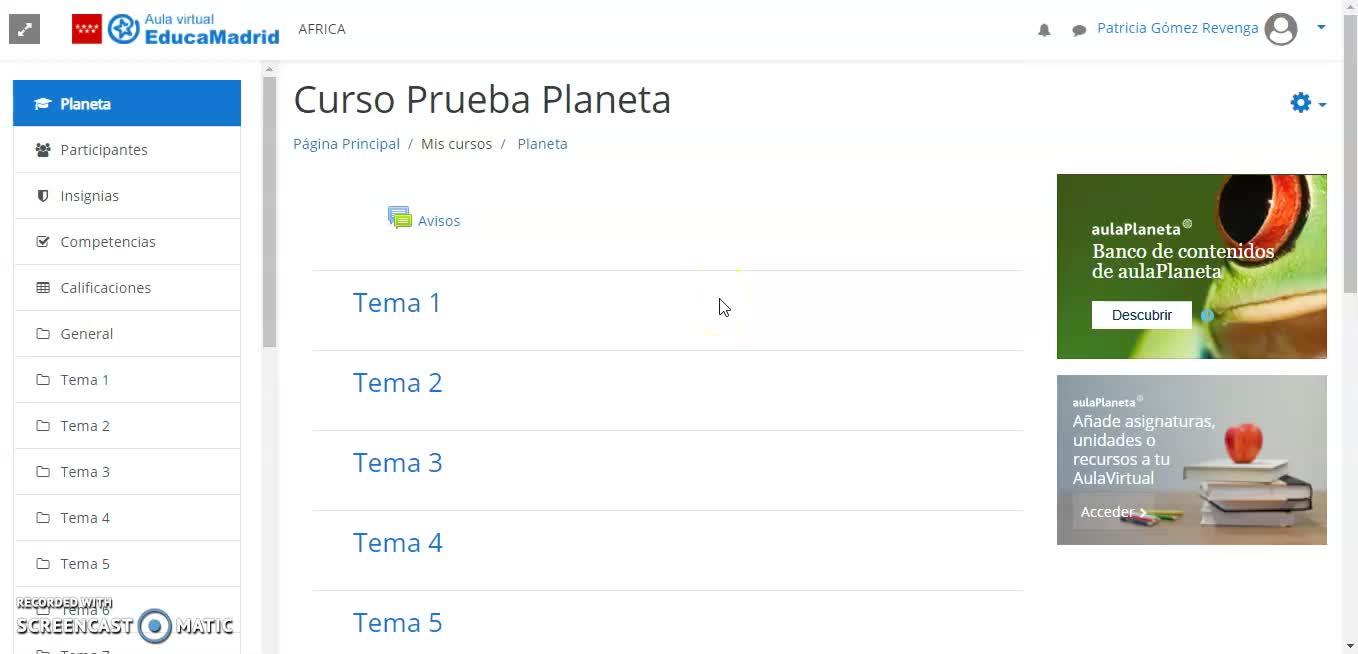Open the messages speech bubble icon
This screenshot has height=654, width=1358.
(1079, 30)
